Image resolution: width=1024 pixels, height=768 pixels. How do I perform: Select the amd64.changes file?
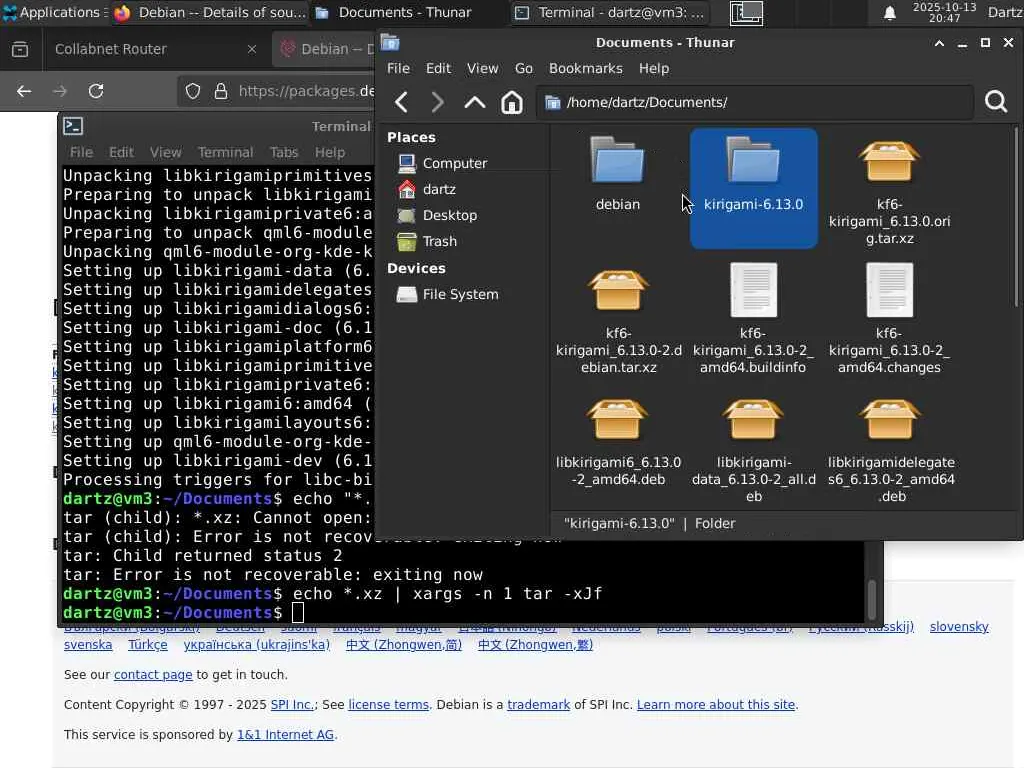(889, 320)
